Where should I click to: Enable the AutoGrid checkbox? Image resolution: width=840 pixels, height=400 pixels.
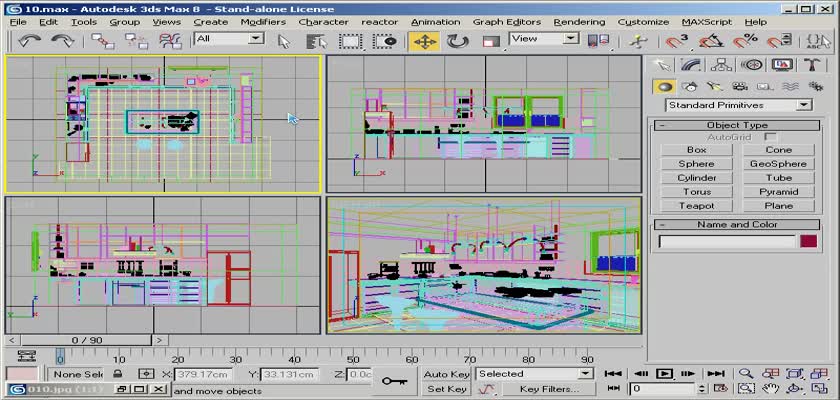click(x=770, y=136)
